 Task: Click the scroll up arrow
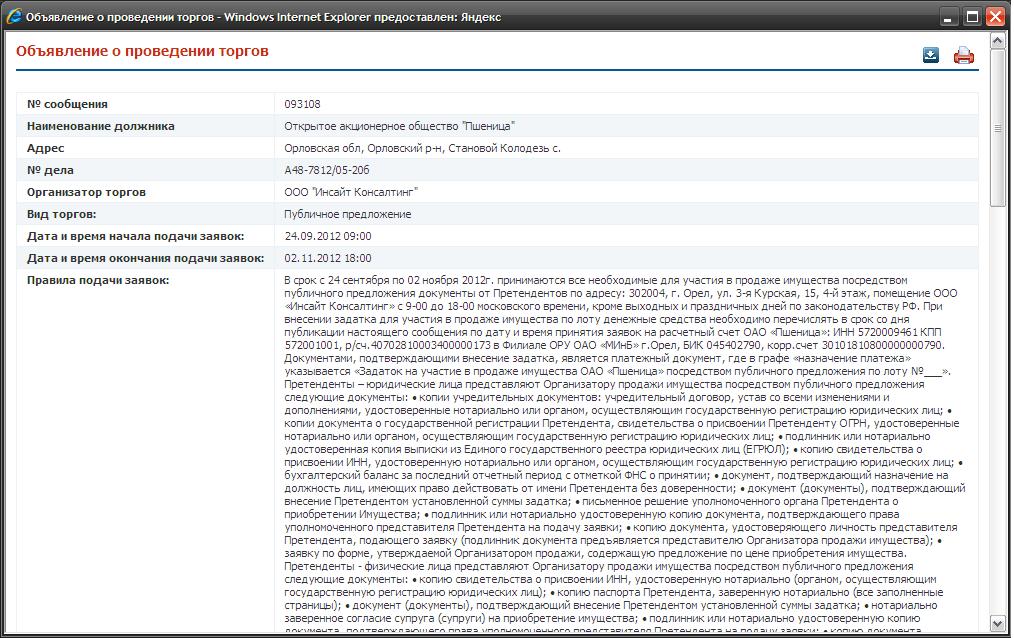(997, 41)
